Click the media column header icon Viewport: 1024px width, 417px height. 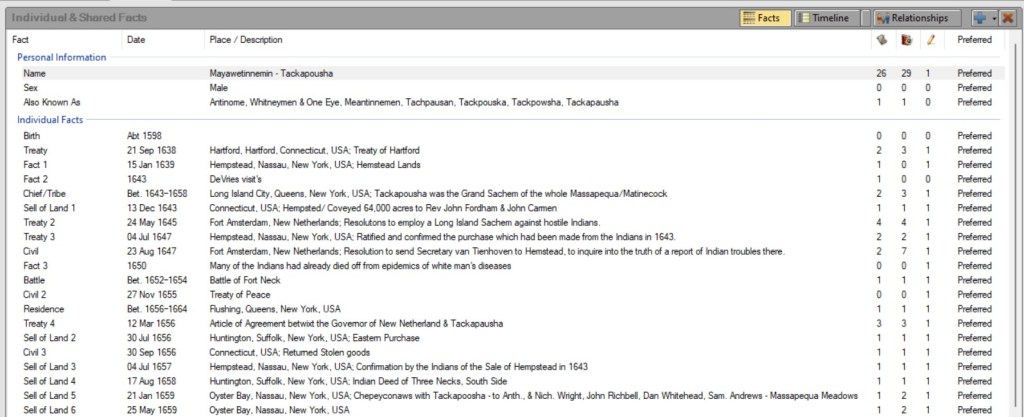(x=906, y=40)
